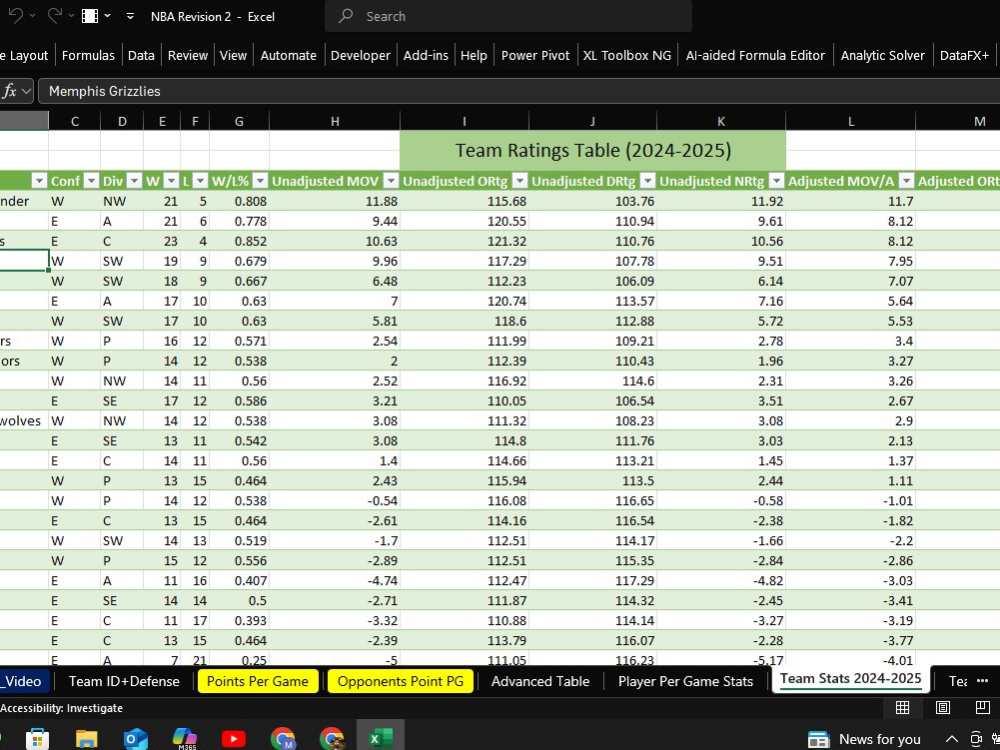Click Unadjusted NRtg cell -4.82
Viewport: 1000px width, 750px height.
click(x=721, y=580)
